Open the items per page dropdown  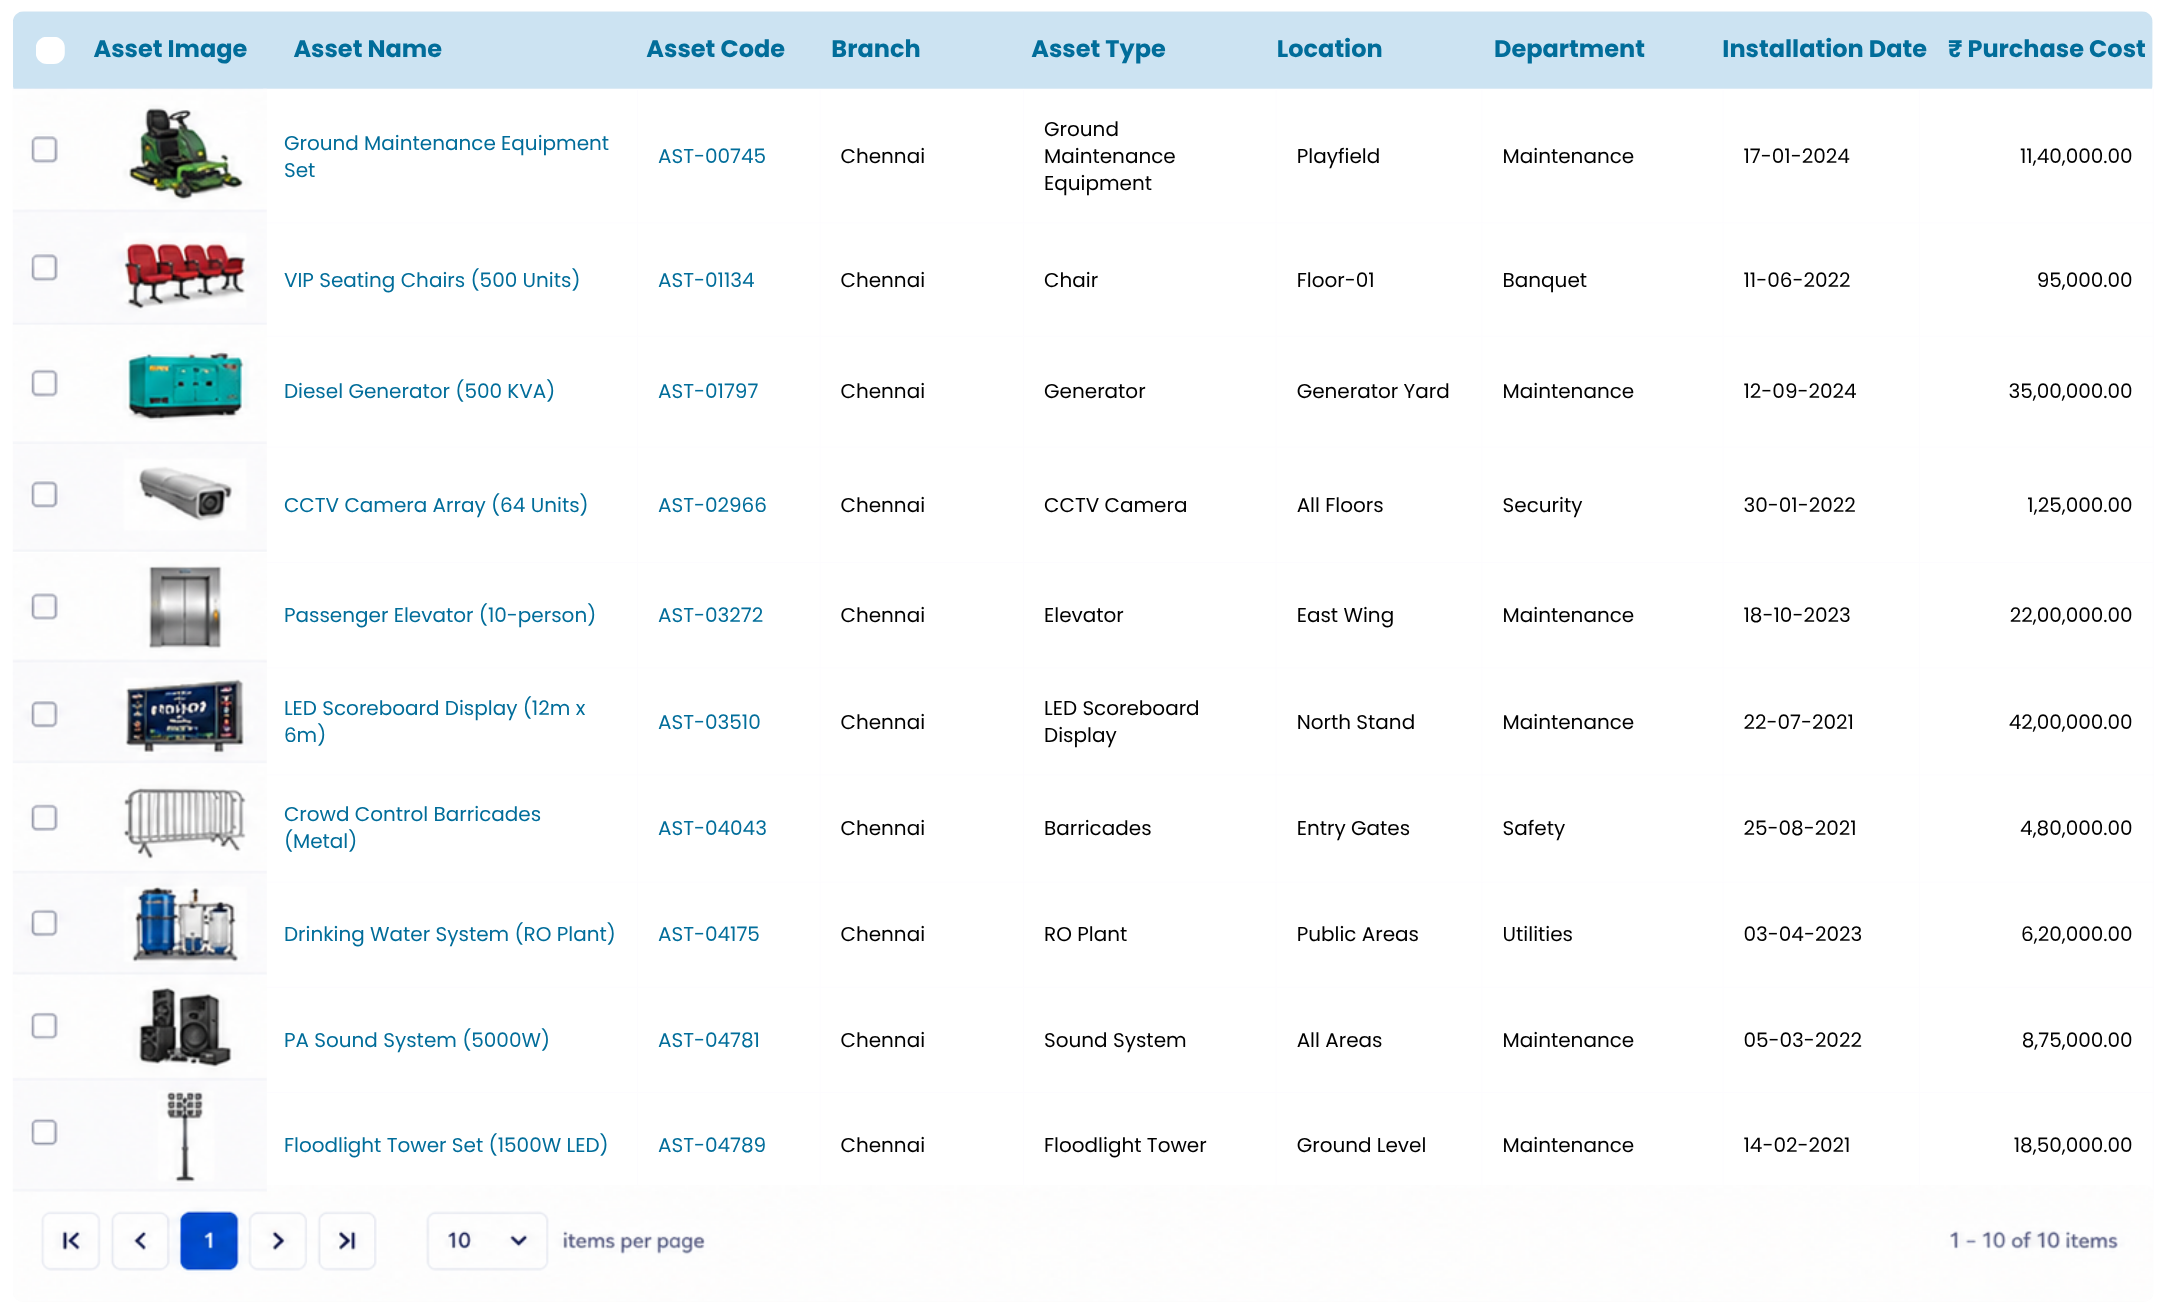(487, 1240)
